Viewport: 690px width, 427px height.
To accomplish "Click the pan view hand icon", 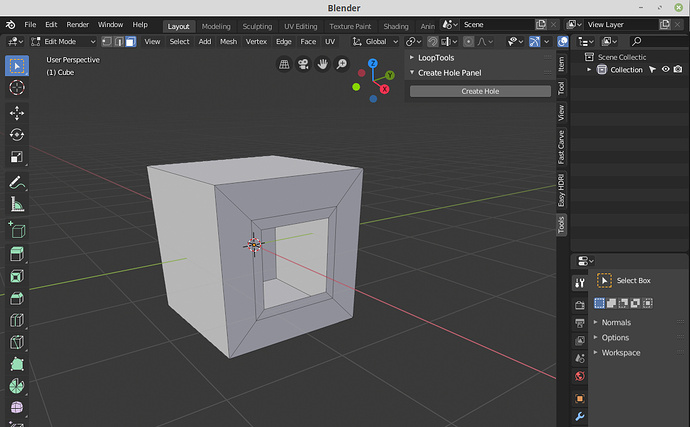I will [x=323, y=64].
